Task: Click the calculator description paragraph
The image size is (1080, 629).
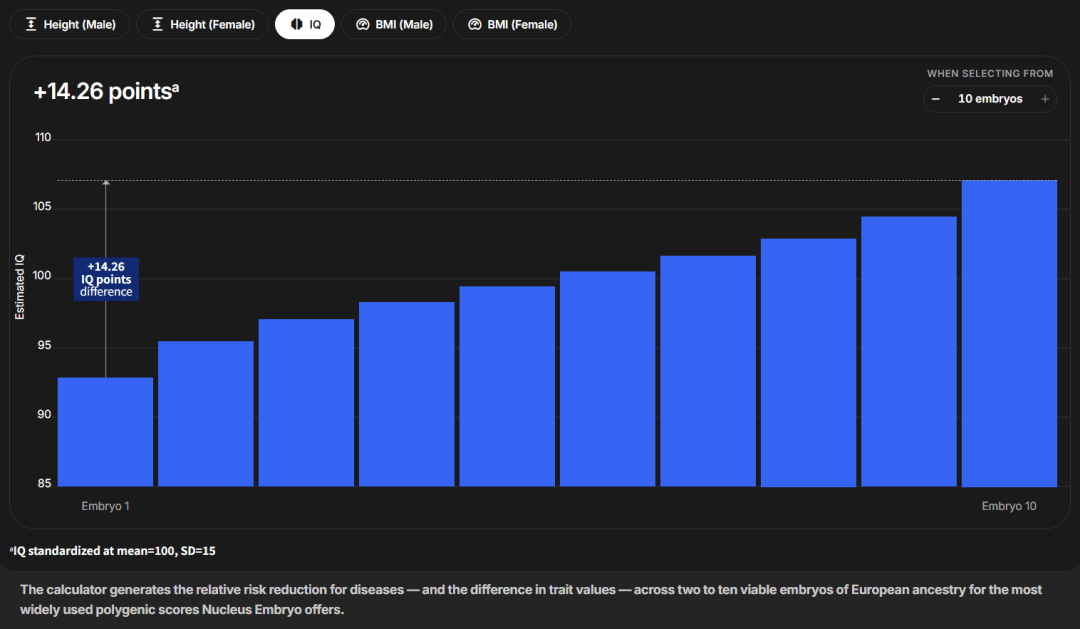Action: pyautogui.click(x=530, y=599)
